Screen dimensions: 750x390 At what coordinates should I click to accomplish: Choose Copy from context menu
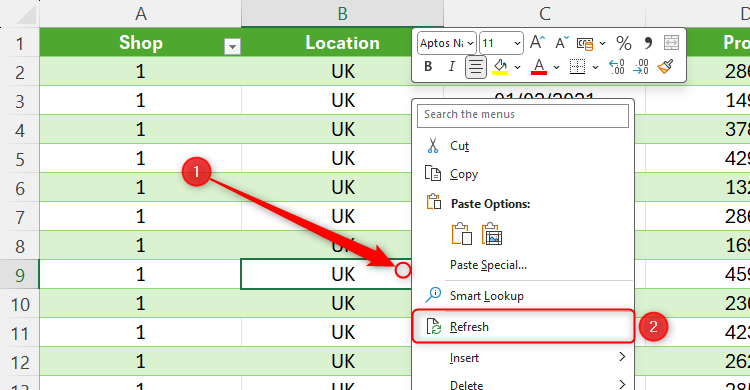pos(523,174)
